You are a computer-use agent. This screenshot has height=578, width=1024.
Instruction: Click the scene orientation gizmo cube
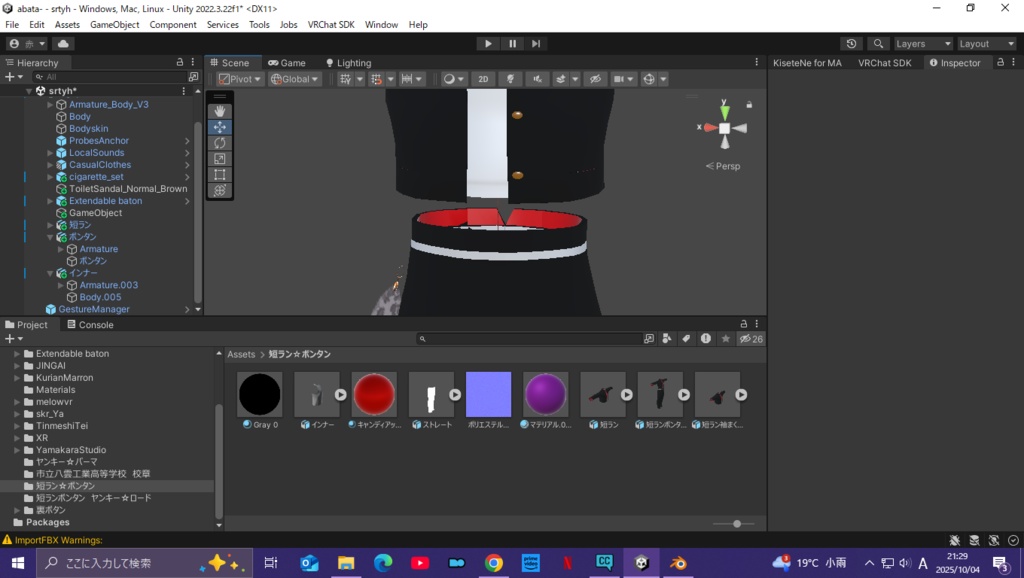coord(724,128)
